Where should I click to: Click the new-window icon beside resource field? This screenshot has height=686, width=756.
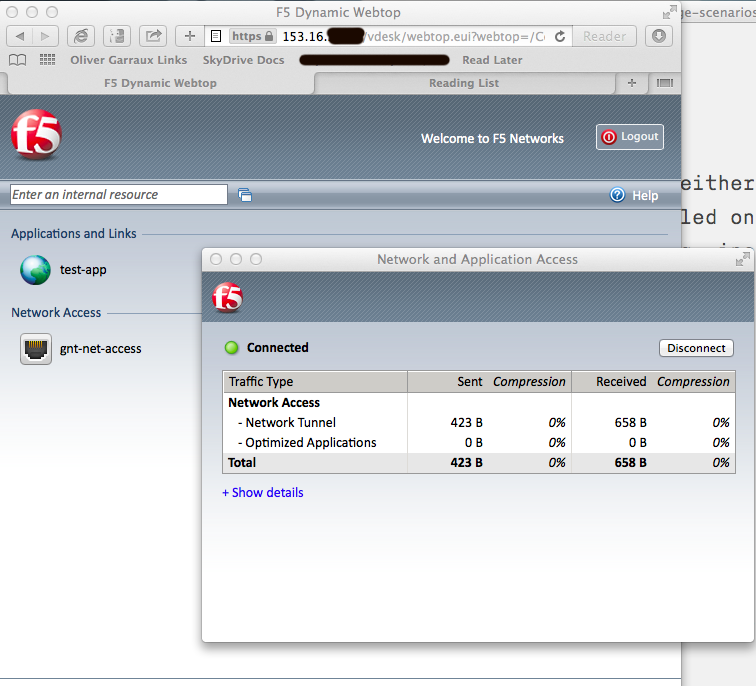(245, 195)
